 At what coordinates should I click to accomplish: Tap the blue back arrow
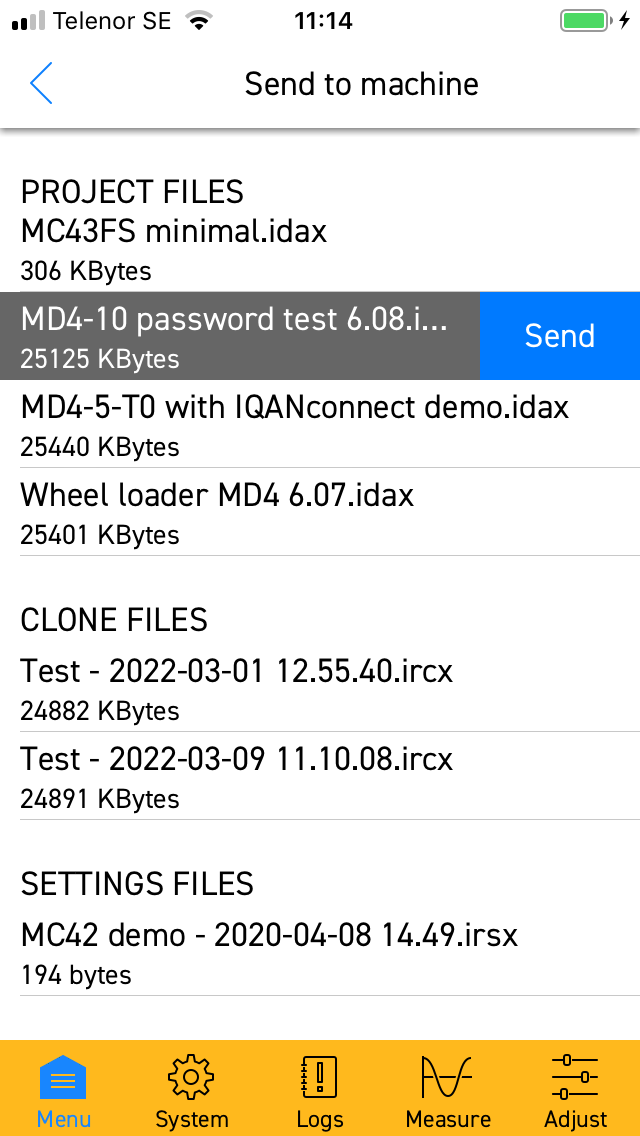click(41, 83)
